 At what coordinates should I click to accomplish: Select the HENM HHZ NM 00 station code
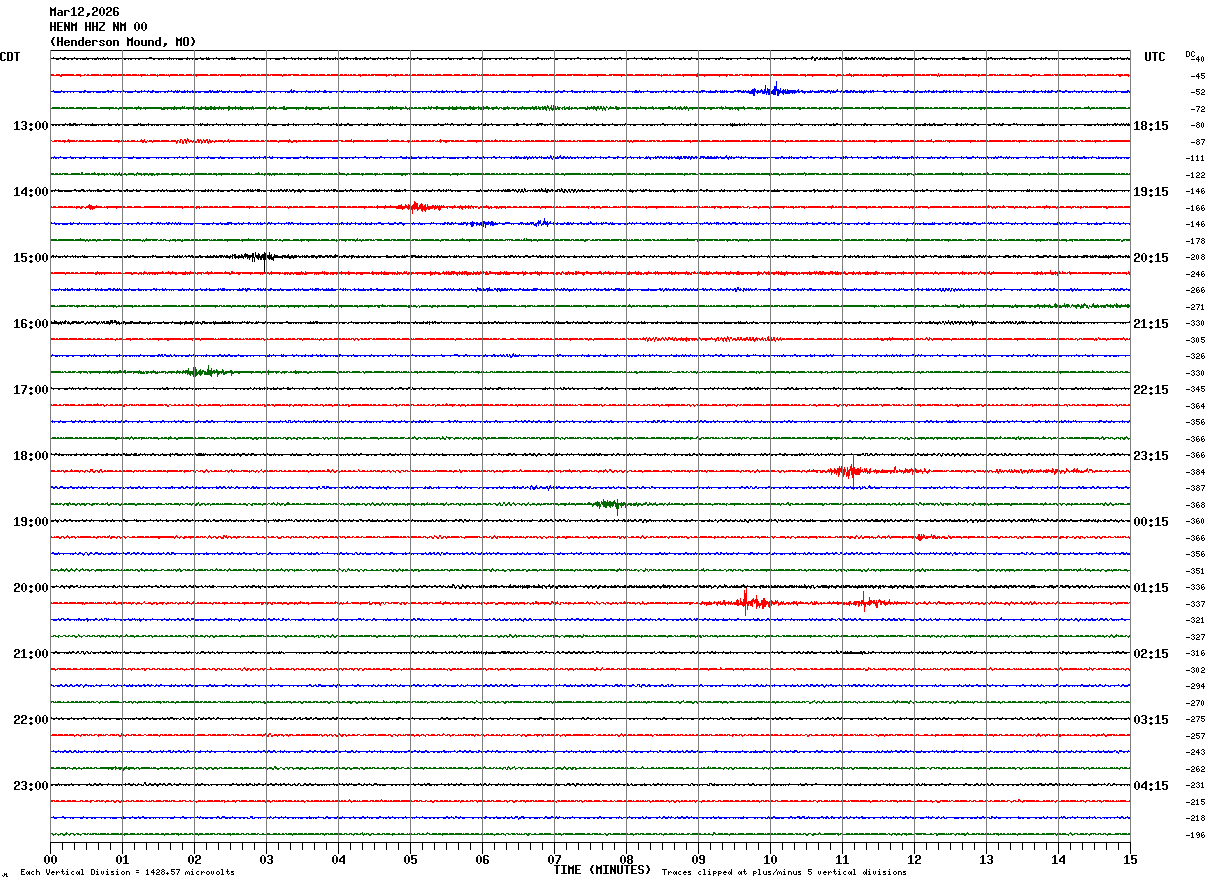(98, 27)
